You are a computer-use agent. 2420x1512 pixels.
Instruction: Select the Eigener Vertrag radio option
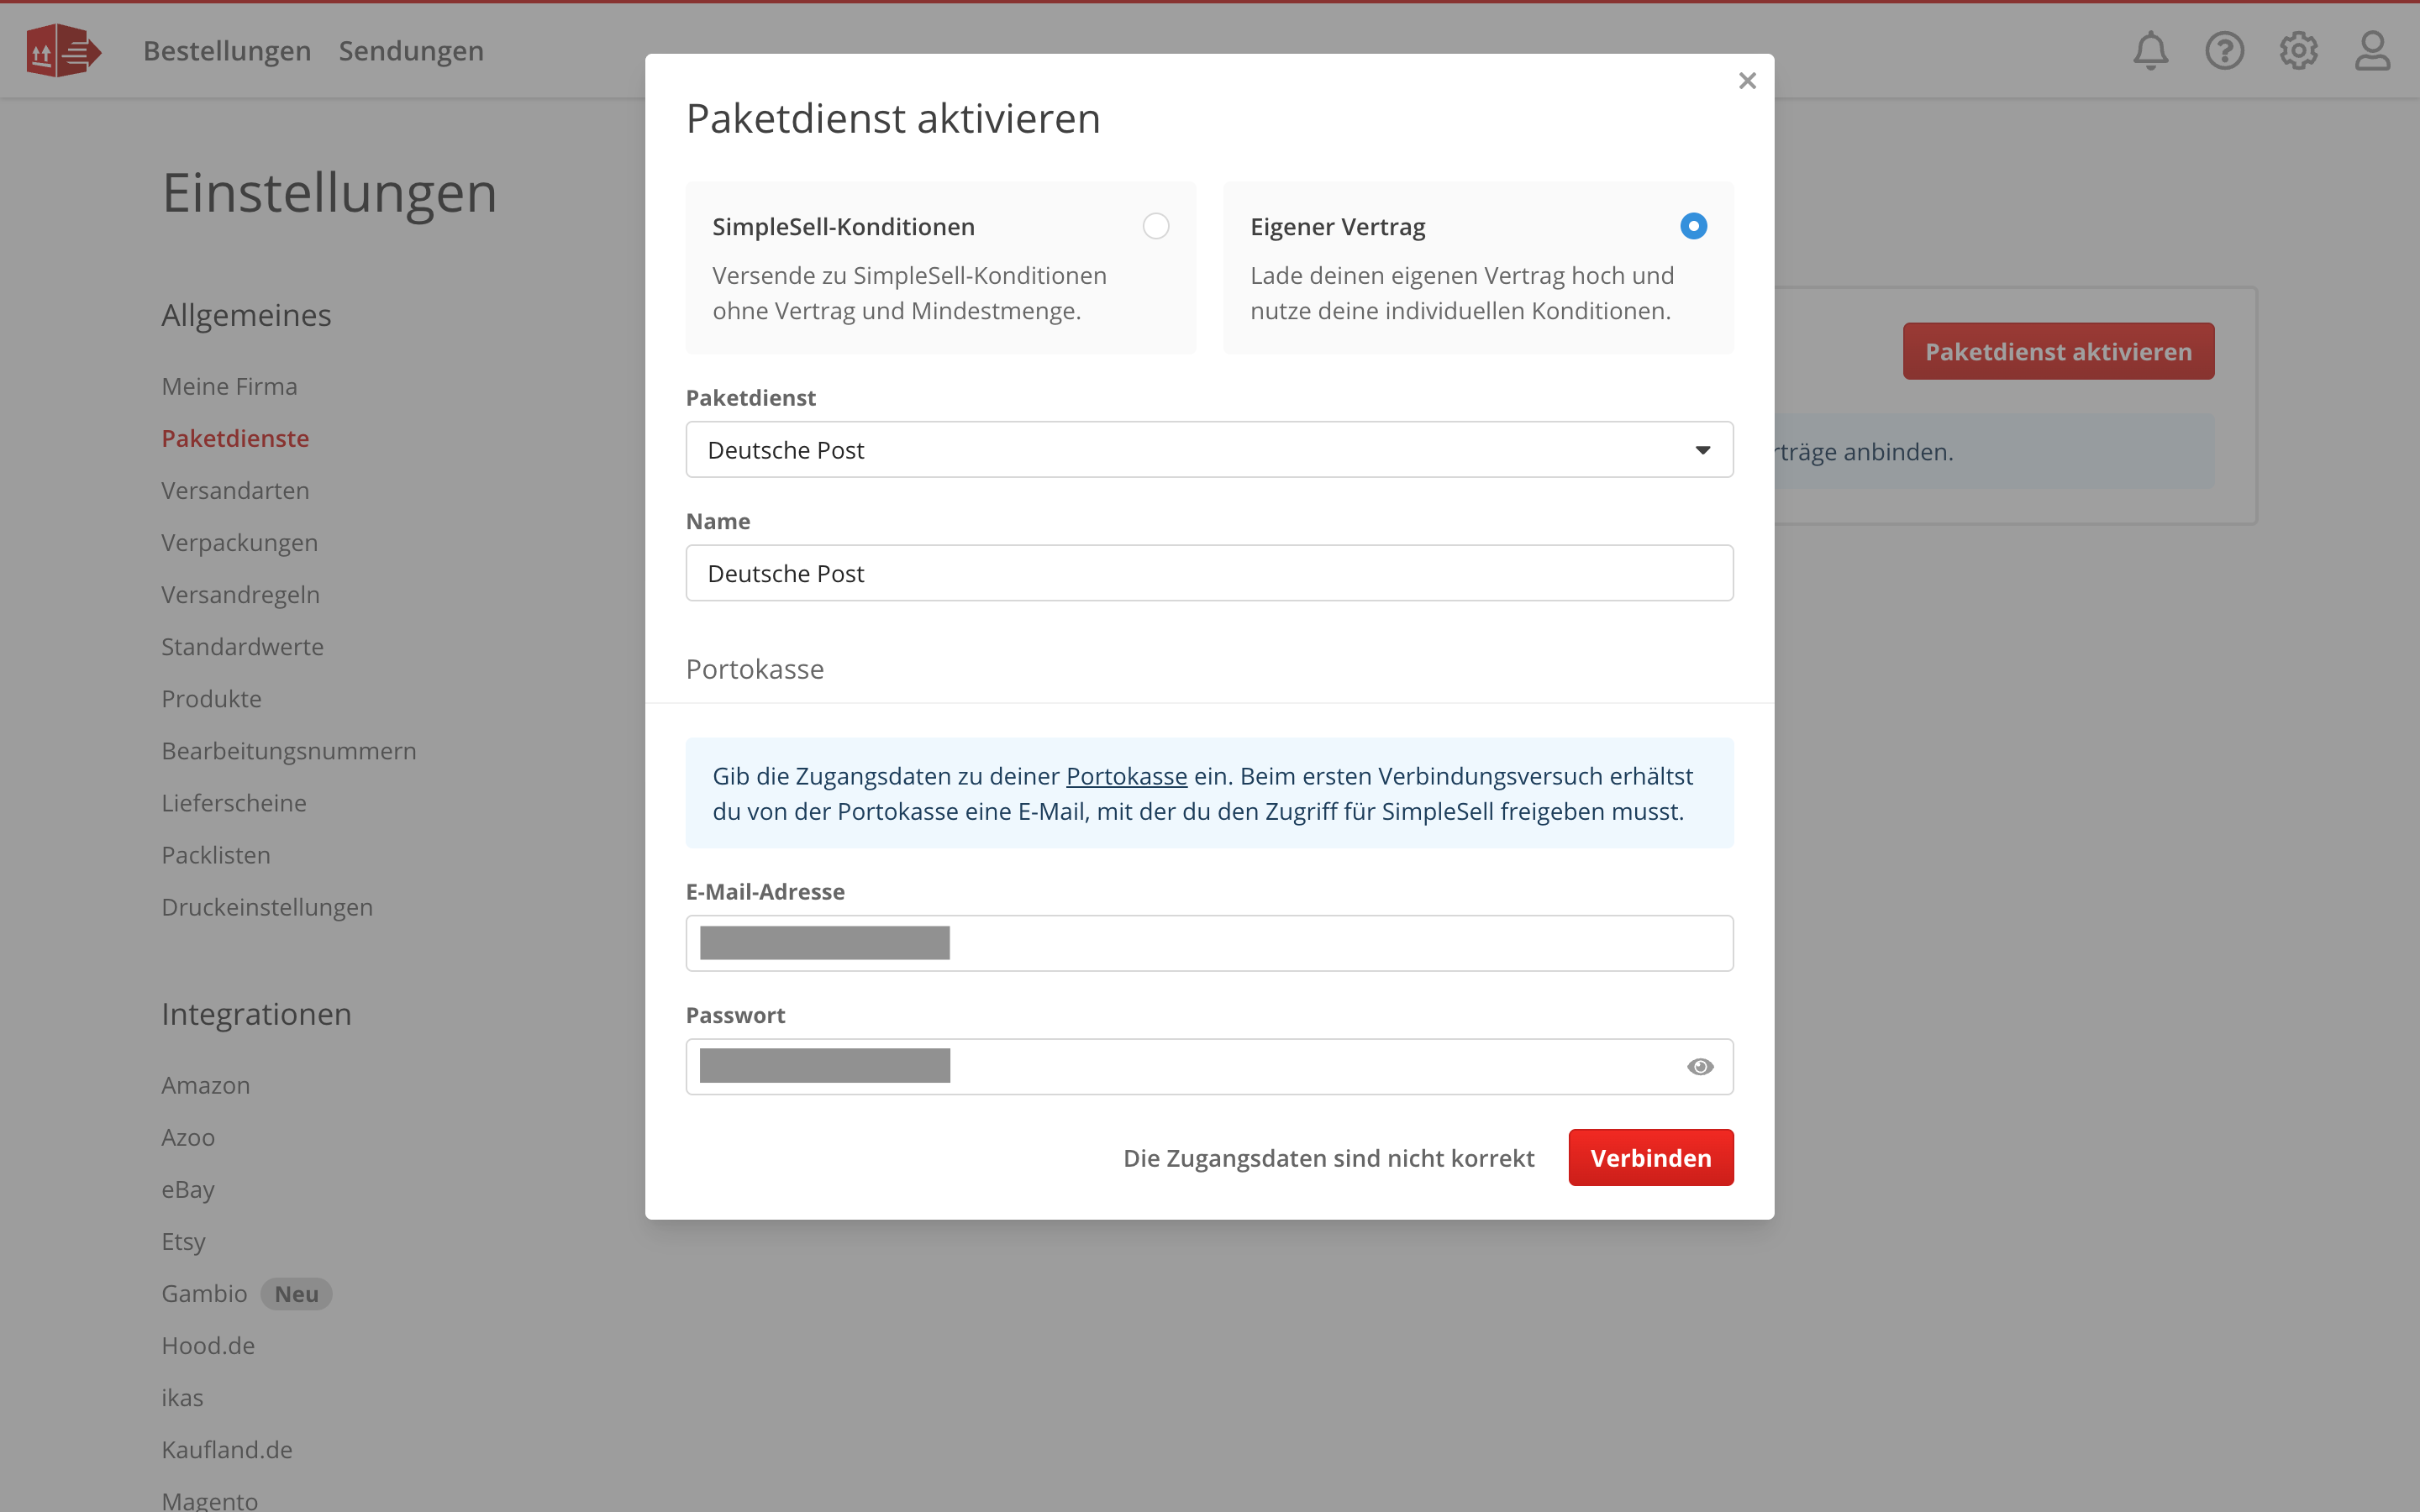click(x=1693, y=226)
